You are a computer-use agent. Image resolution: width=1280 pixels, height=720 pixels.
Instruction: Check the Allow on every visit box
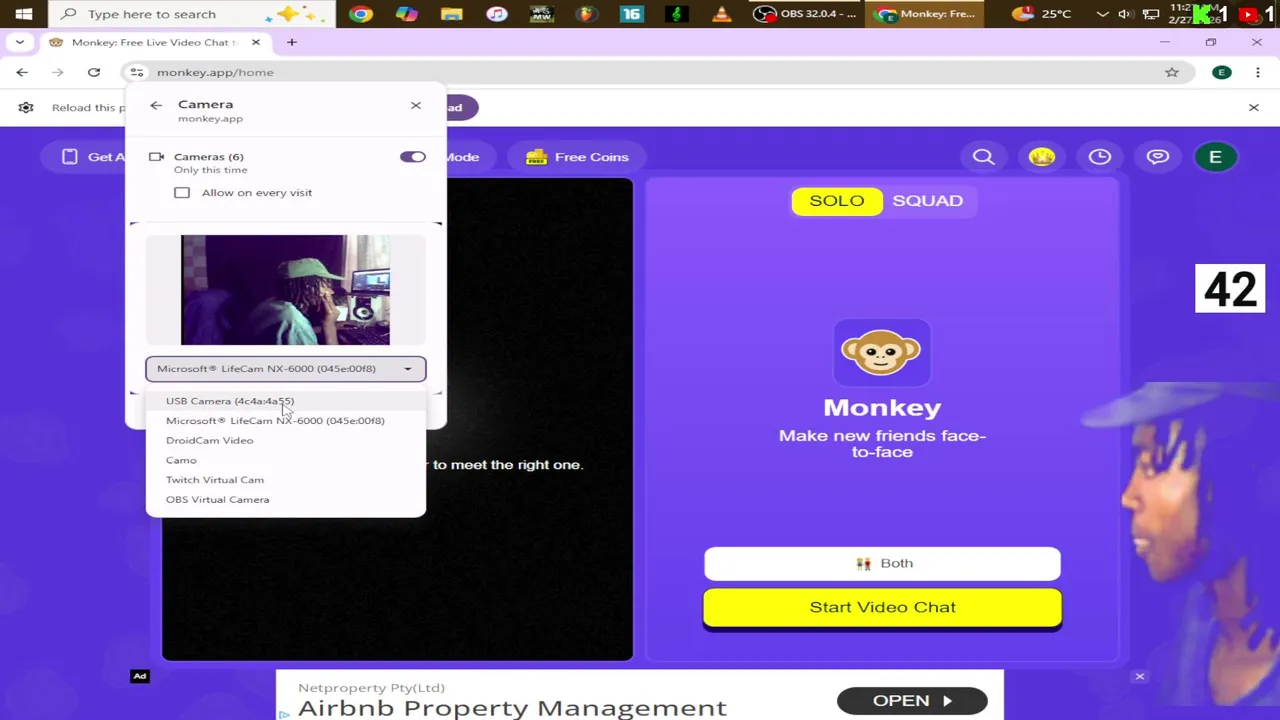(182, 193)
